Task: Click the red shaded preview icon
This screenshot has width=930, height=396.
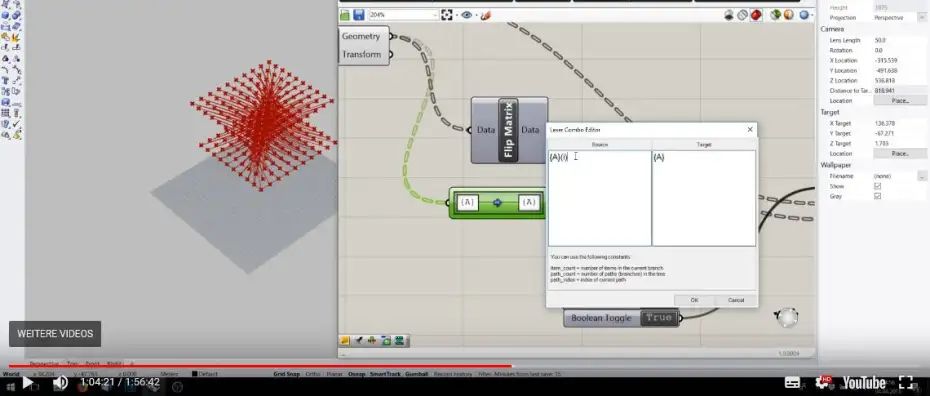Action: [756, 15]
